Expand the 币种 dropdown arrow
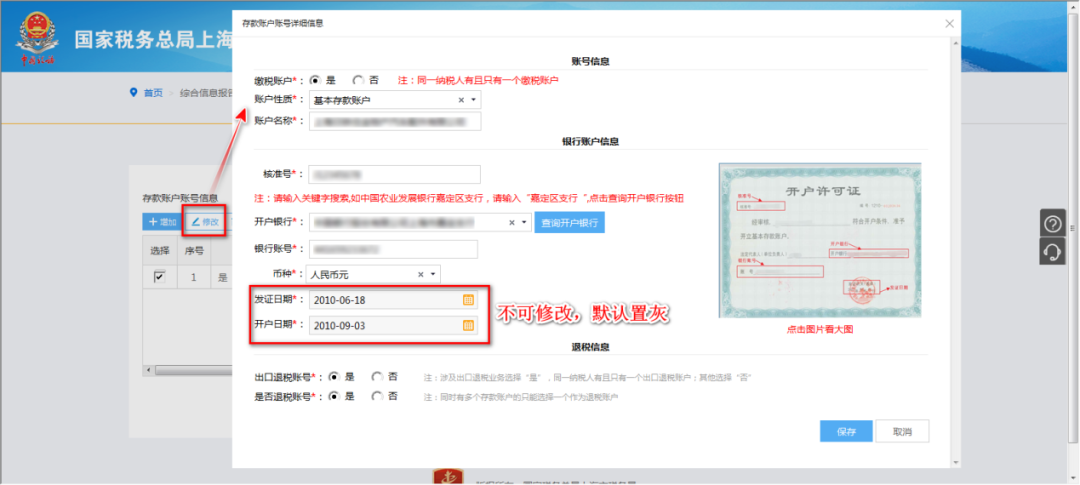 pyautogui.click(x=433, y=273)
